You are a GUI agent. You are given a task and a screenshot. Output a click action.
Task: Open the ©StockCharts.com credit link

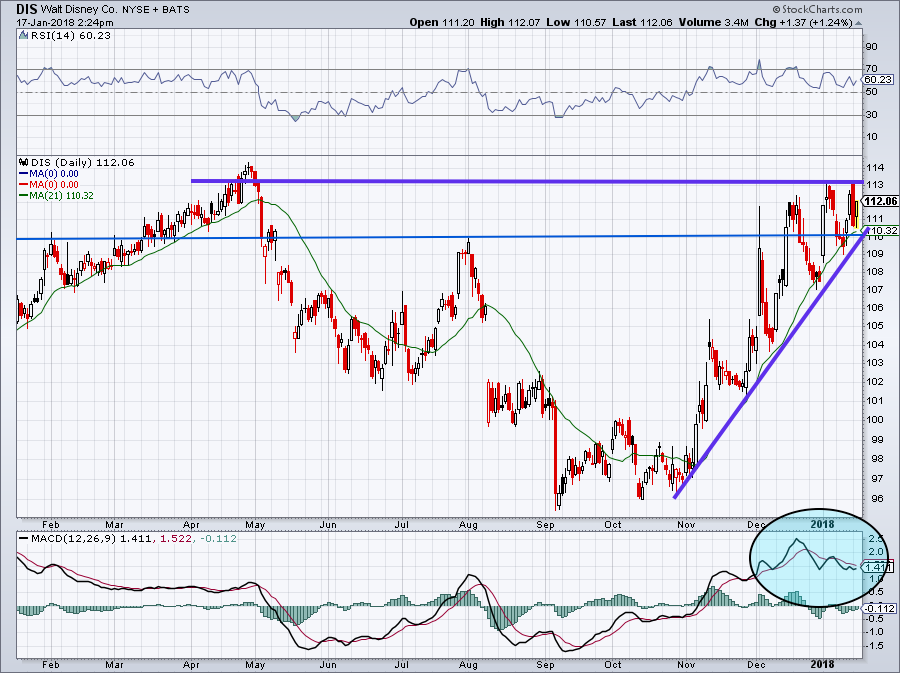[817, 9]
